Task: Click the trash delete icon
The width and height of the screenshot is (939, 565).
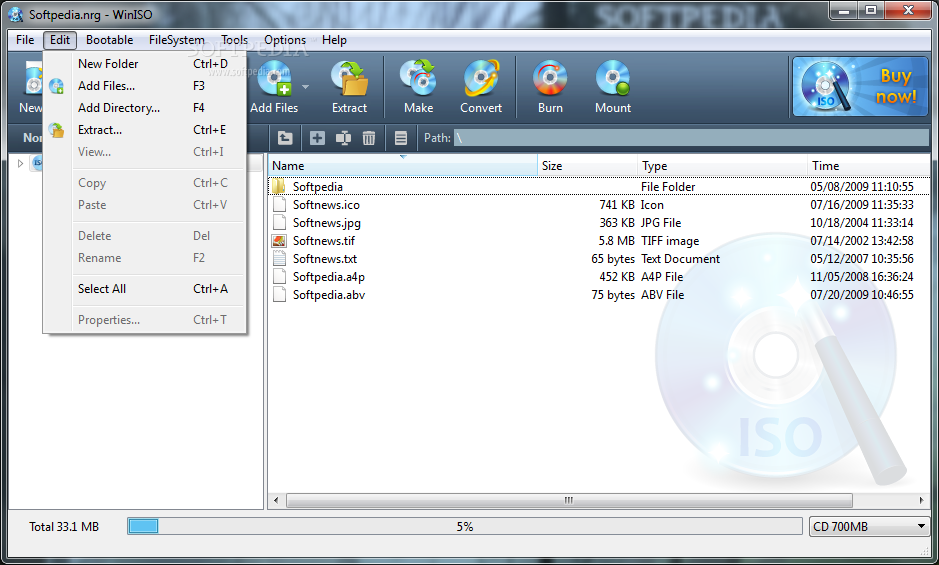Action: tap(369, 138)
